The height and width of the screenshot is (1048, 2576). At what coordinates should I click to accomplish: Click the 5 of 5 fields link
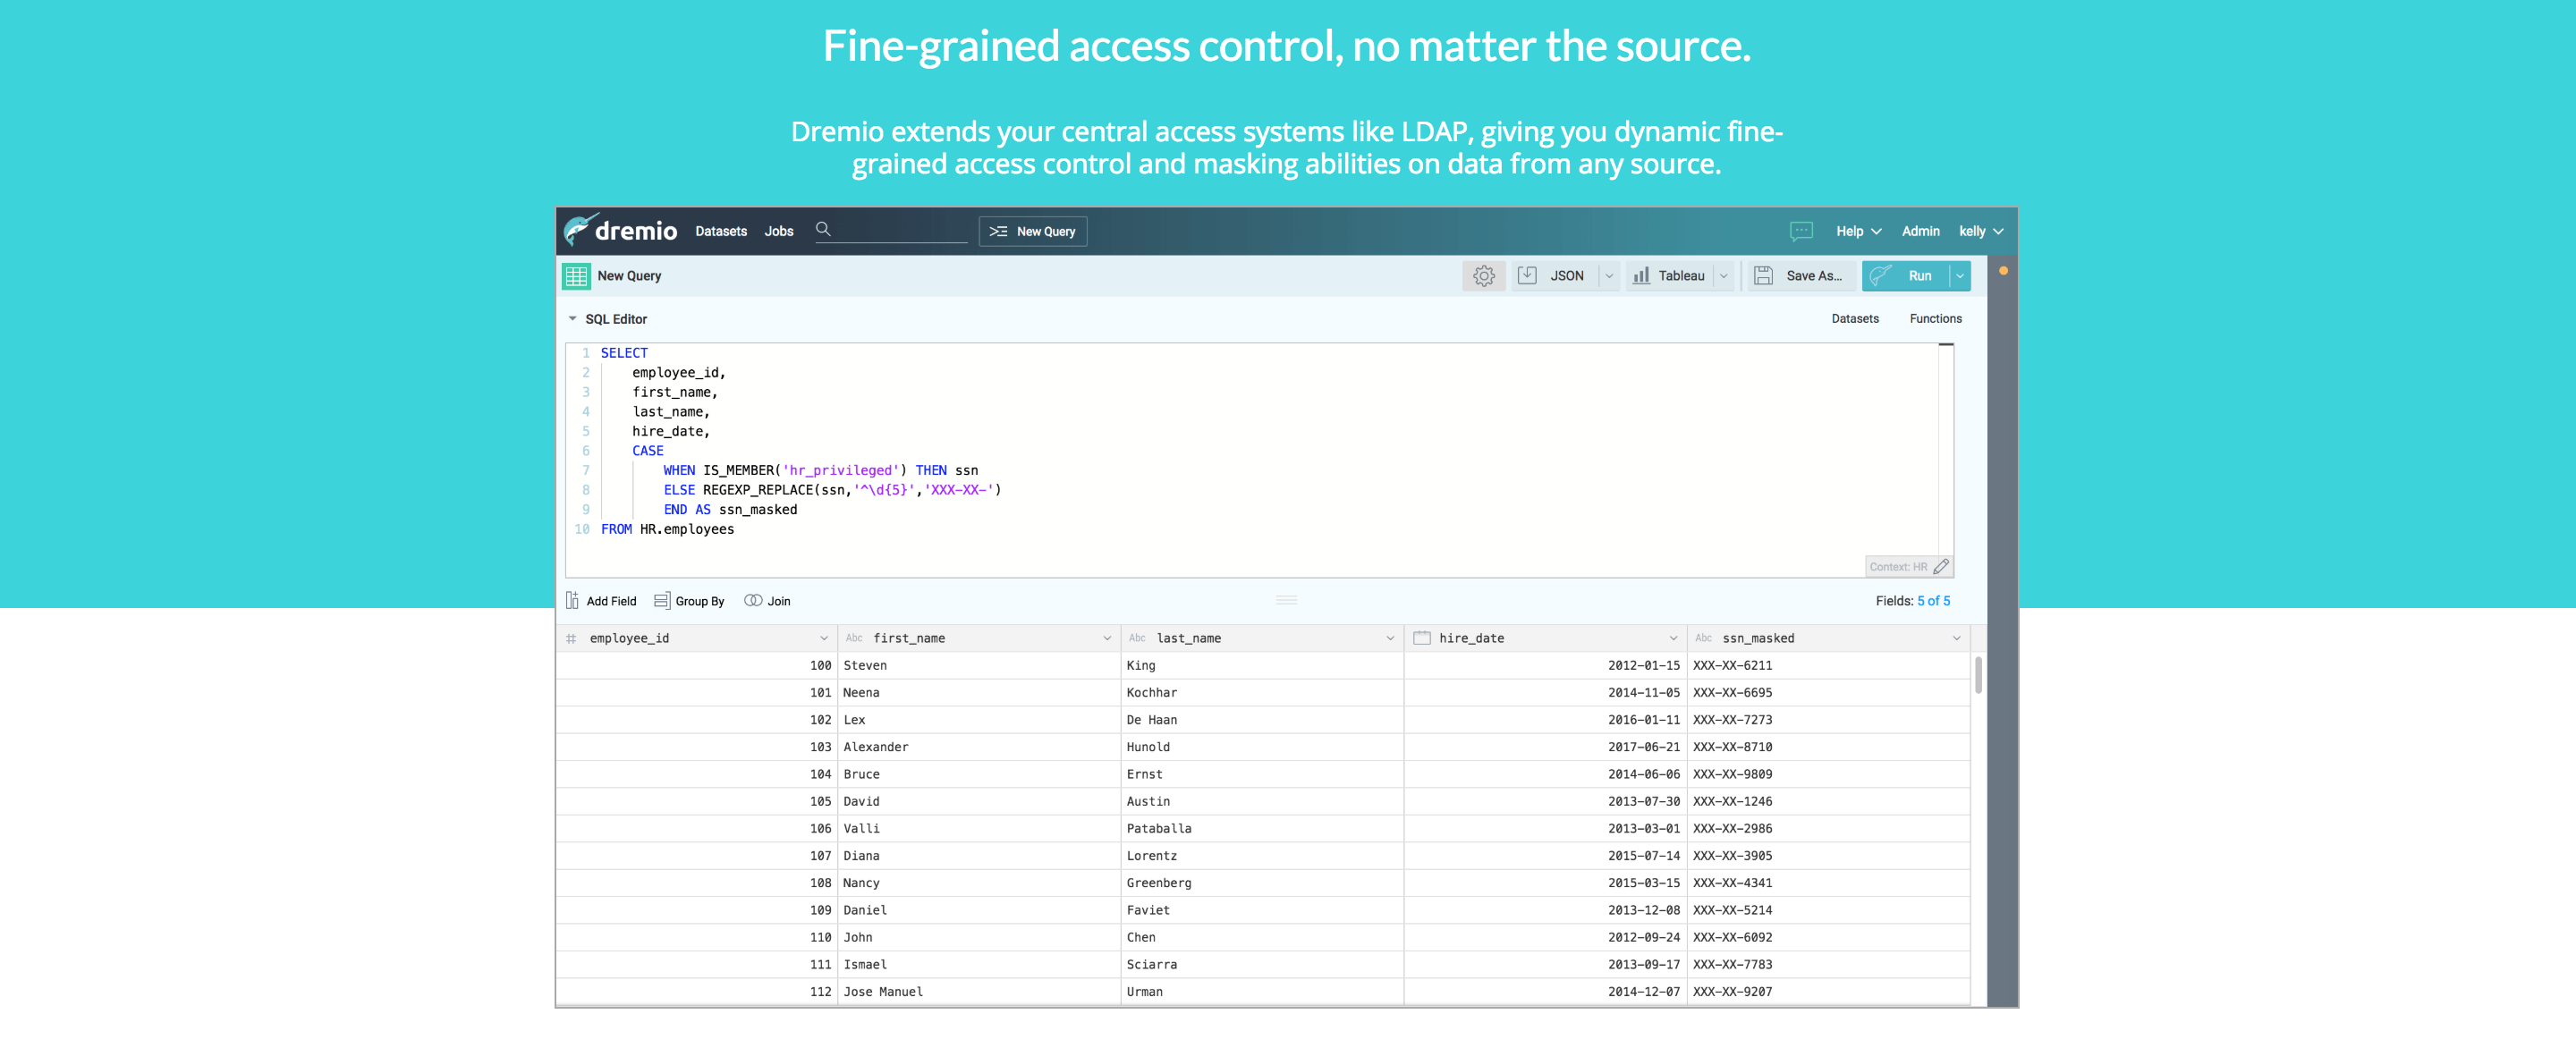pos(1933,601)
